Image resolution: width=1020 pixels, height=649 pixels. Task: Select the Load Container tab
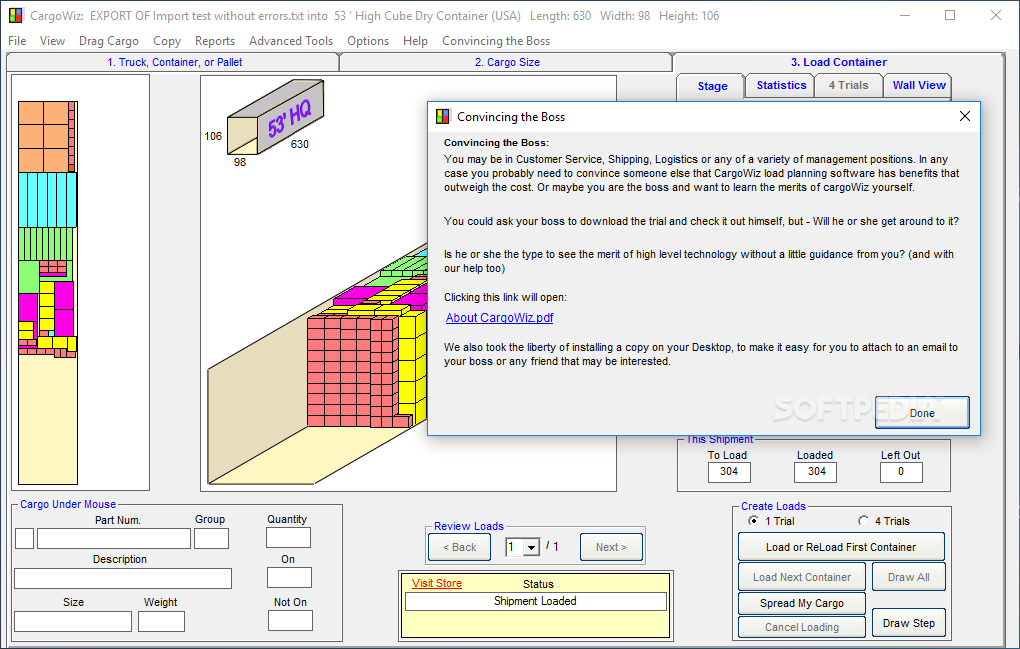pyautogui.click(x=839, y=62)
